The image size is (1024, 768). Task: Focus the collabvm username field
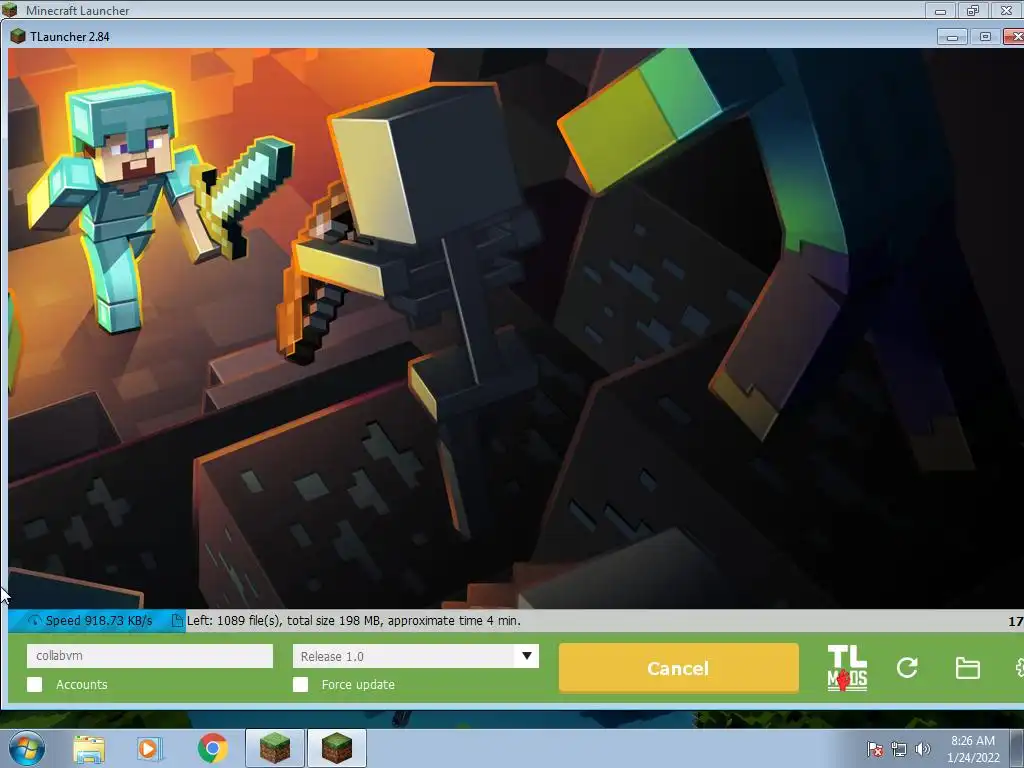[x=150, y=656]
